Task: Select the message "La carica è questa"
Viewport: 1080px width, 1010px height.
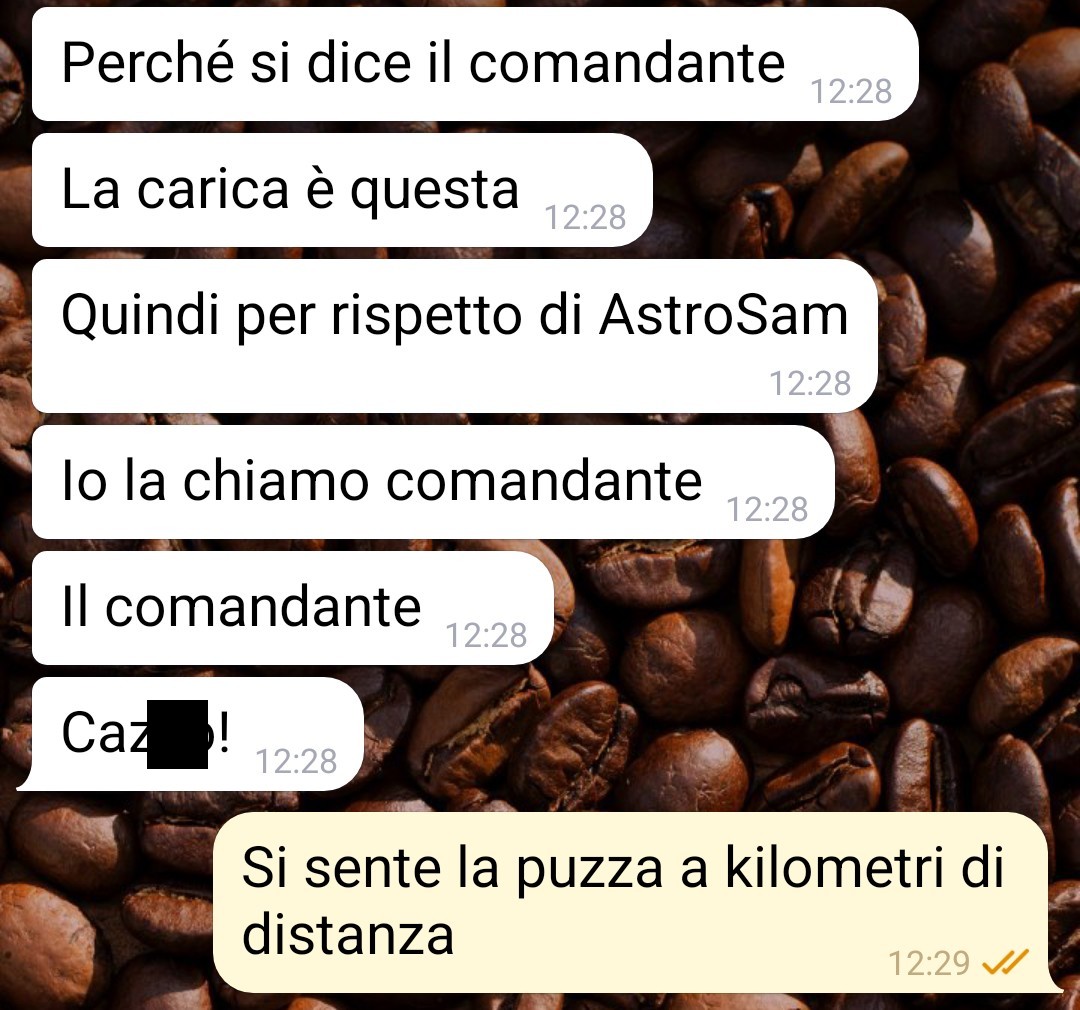Action: point(342,190)
